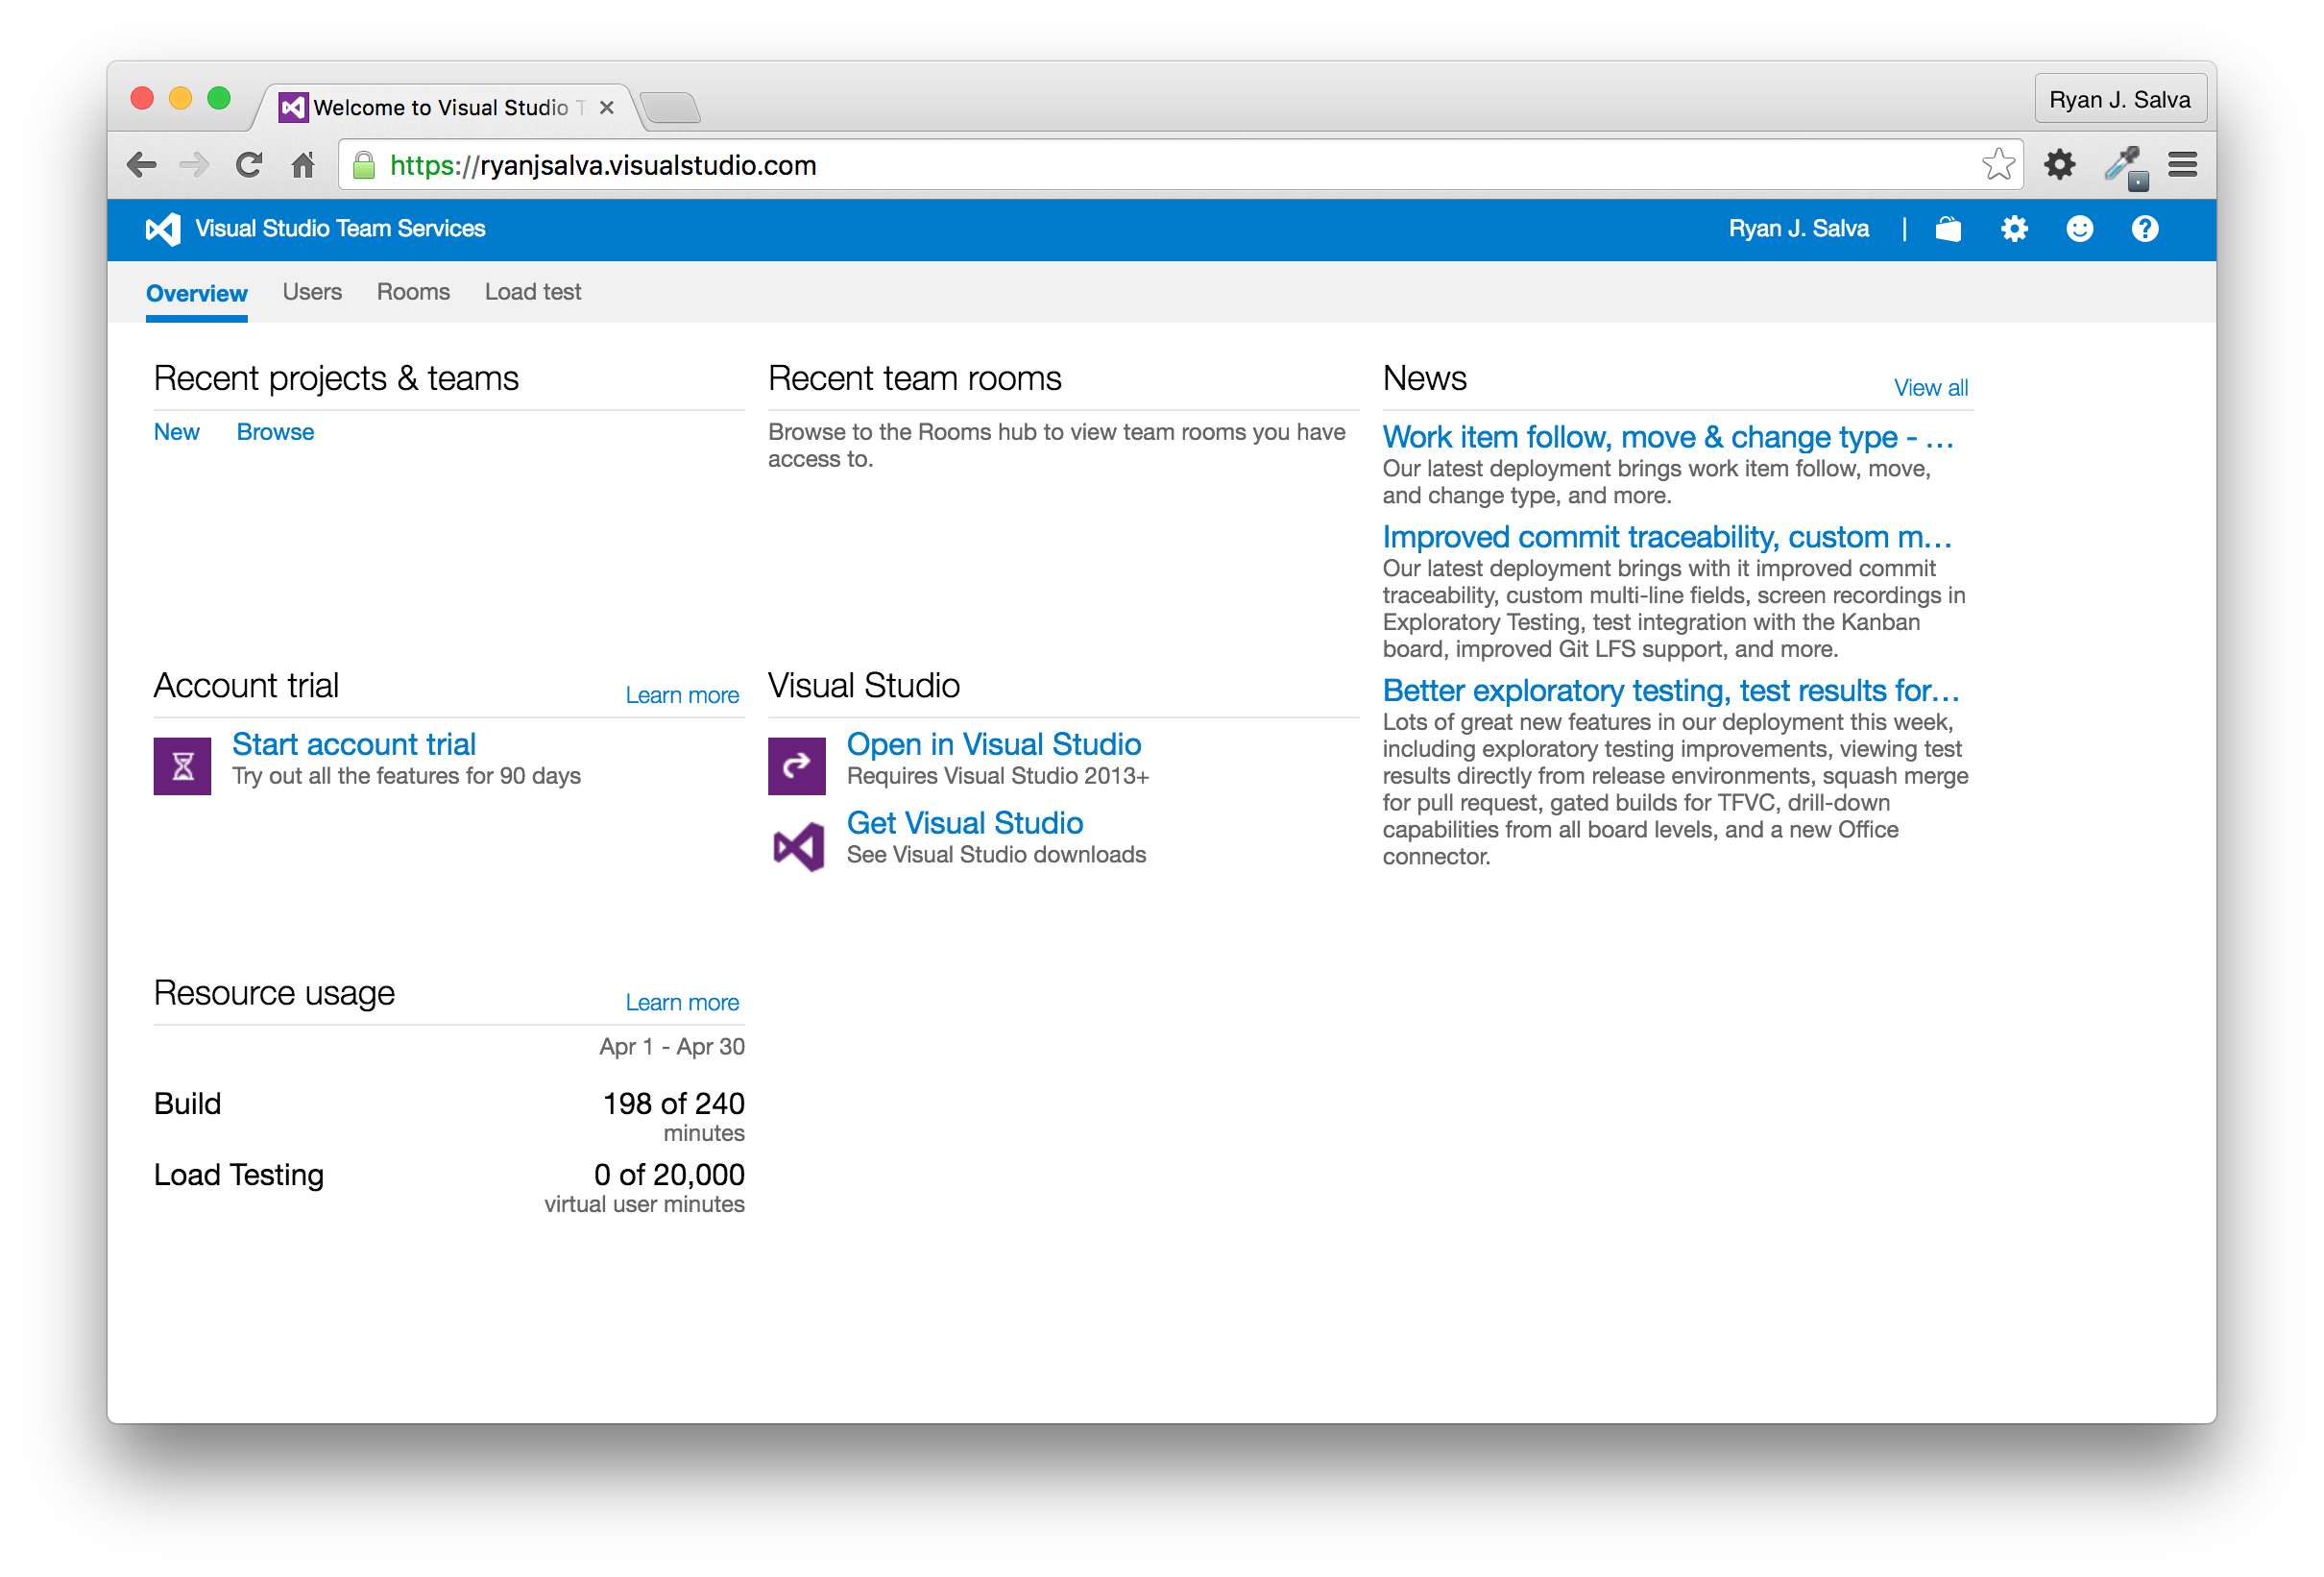Click the browser address bar

tap(1100, 165)
